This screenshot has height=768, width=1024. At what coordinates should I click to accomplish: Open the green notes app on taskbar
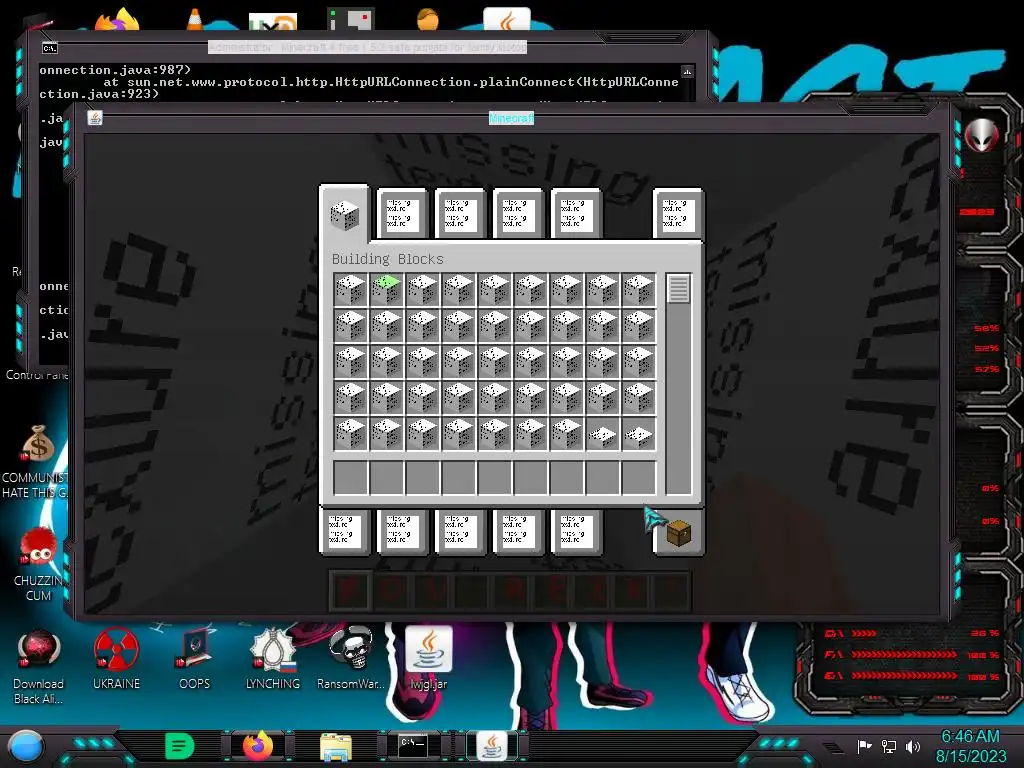pos(180,746)
